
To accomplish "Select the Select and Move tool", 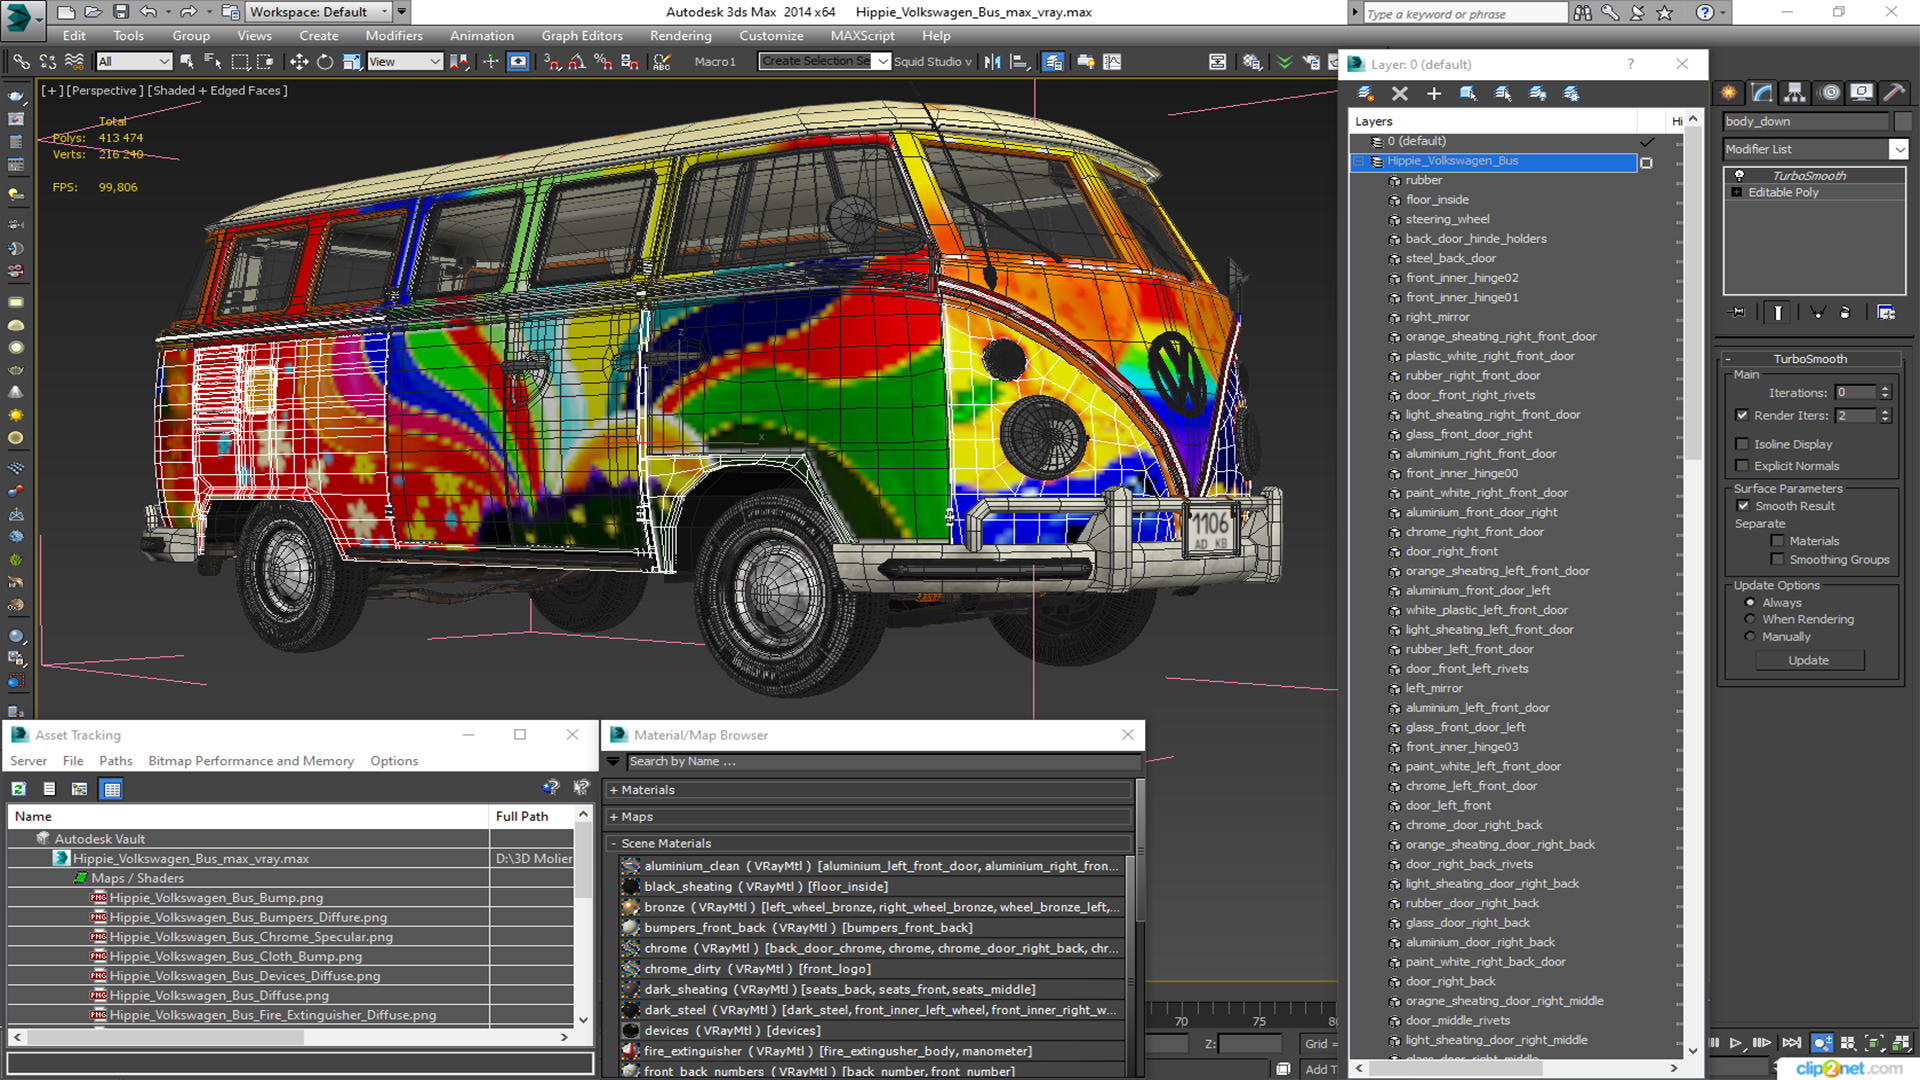I will point(298,62).
